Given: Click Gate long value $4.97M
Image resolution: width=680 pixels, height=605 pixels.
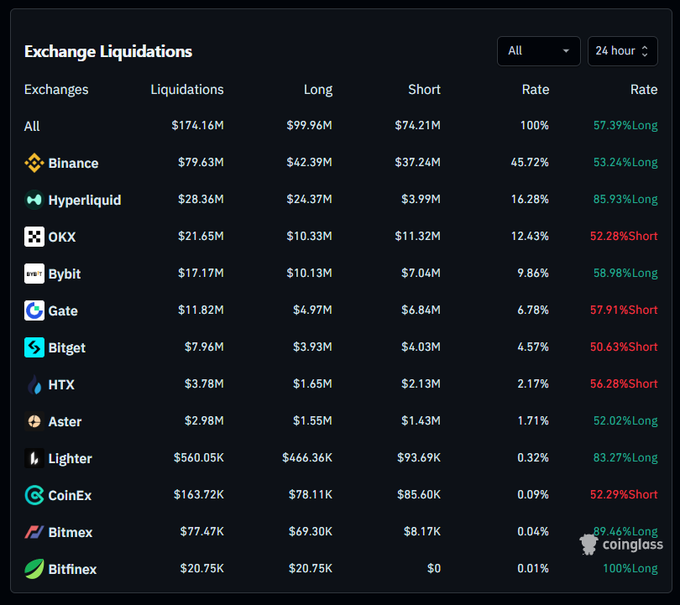Looking at the screenshot, I should click(x=312, y=310).
